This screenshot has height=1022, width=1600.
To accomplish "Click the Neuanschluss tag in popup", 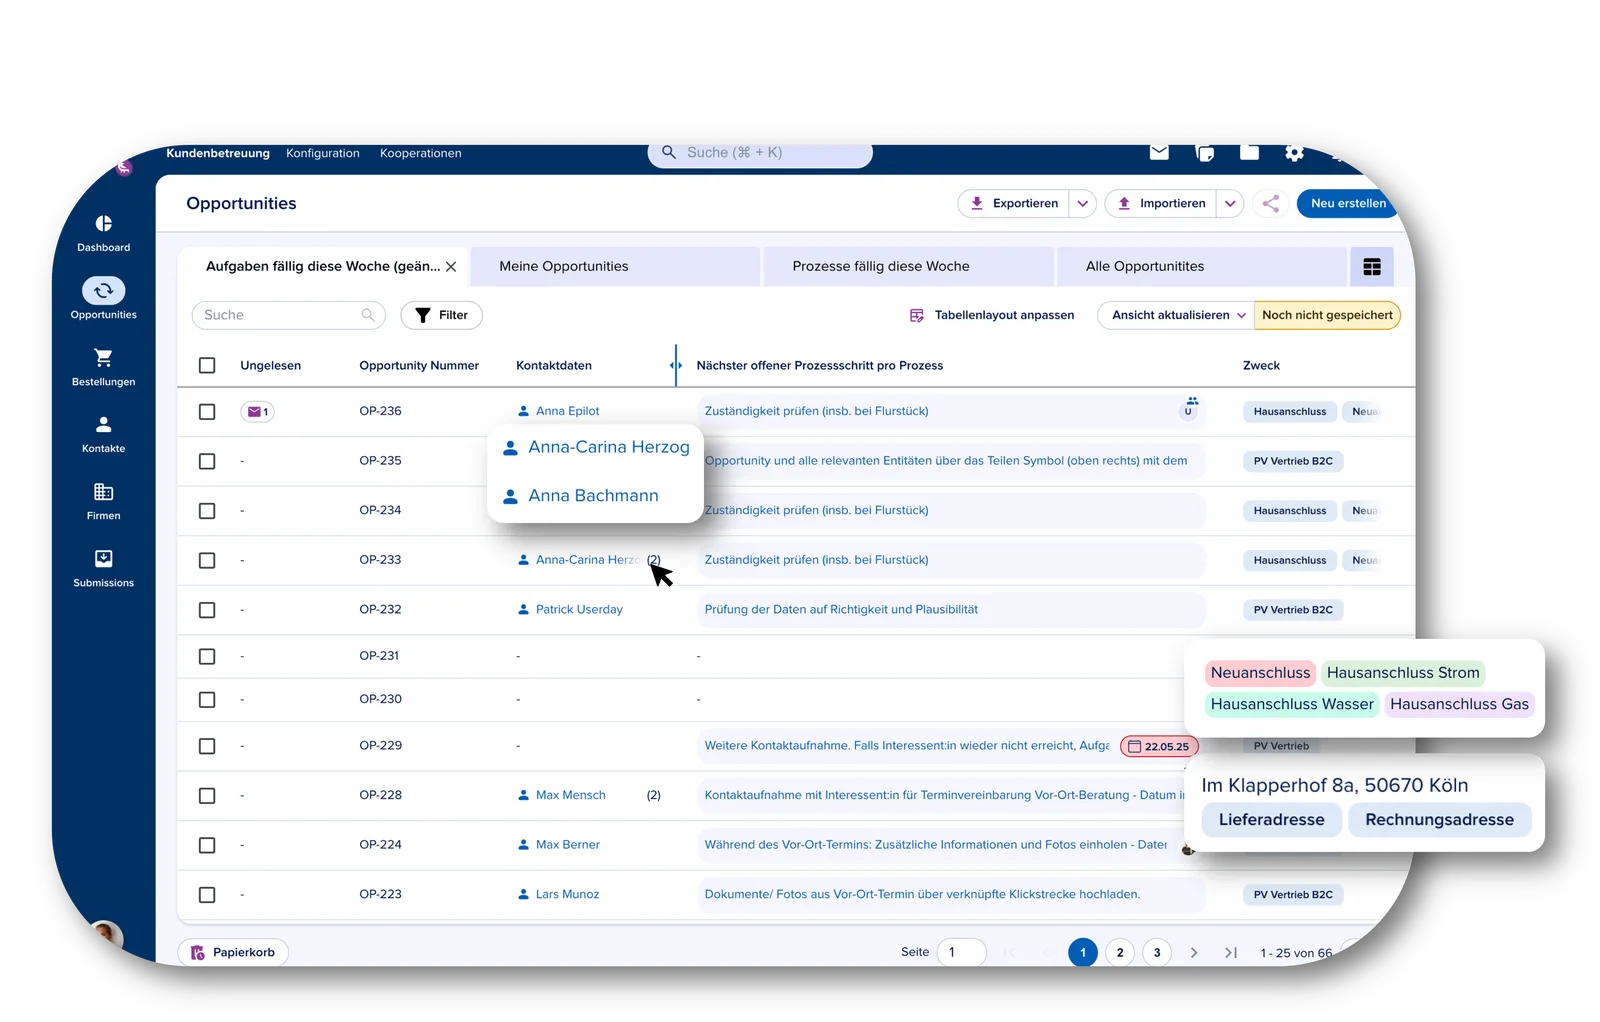I will tap(1260, 673).
